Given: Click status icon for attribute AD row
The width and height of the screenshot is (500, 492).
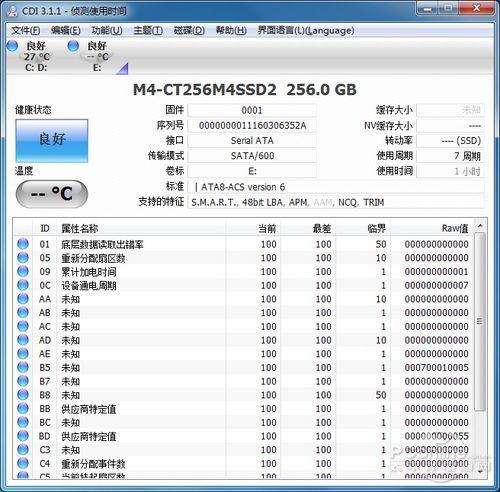Looking at the screenshot, I should (23, 340).
